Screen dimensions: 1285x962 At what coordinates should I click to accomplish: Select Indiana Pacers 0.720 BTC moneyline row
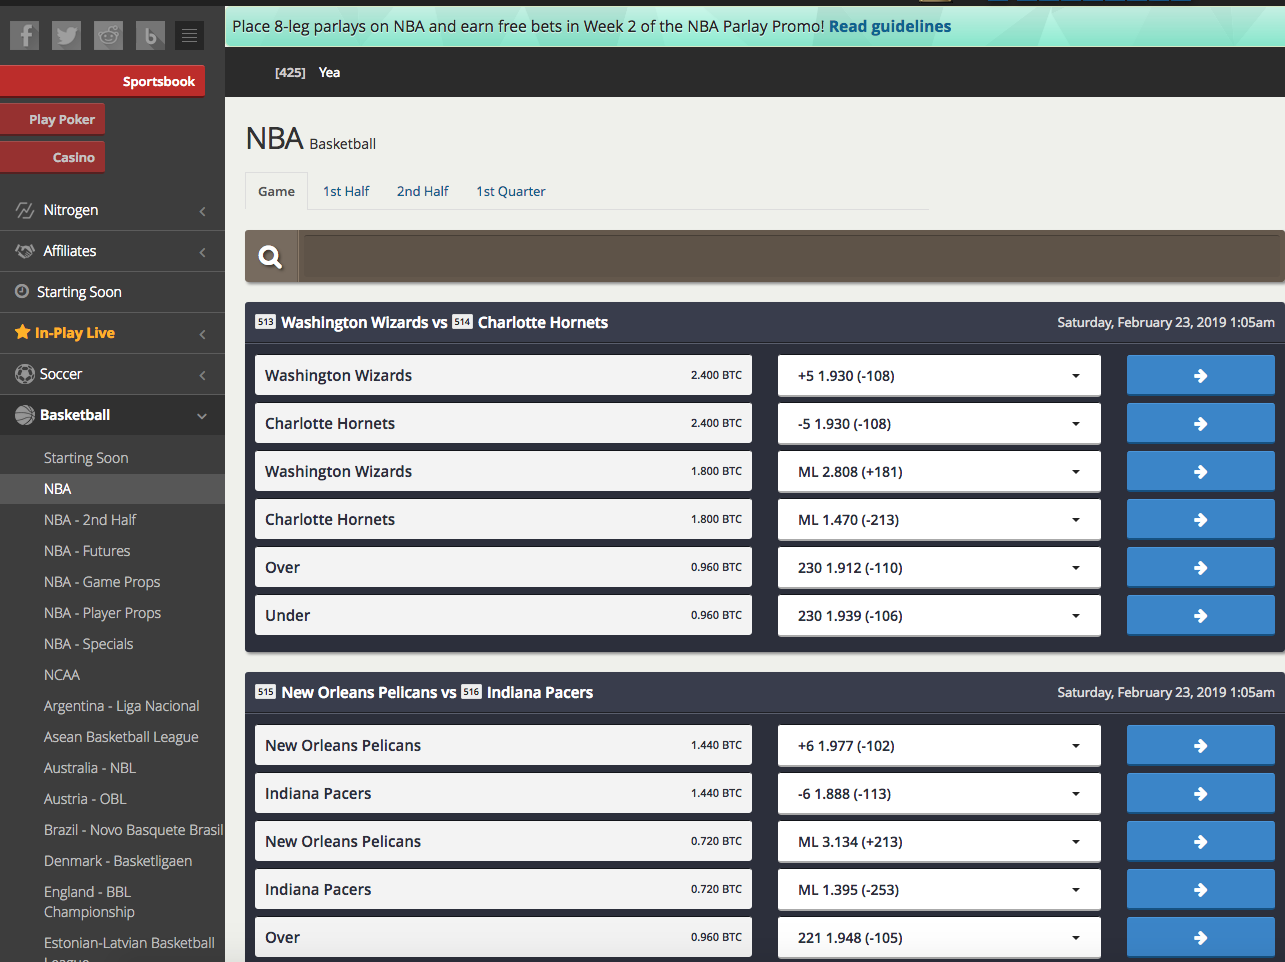pos(503,890)
